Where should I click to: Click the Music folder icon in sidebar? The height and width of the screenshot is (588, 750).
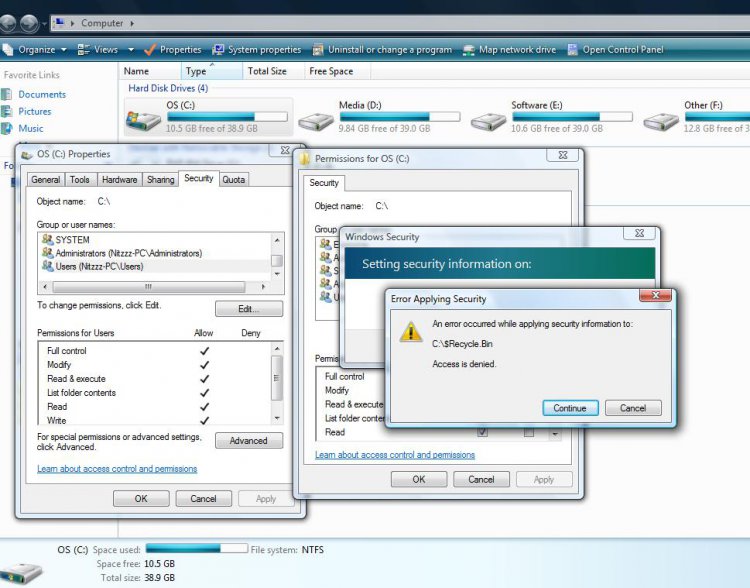tap(7, 128)
